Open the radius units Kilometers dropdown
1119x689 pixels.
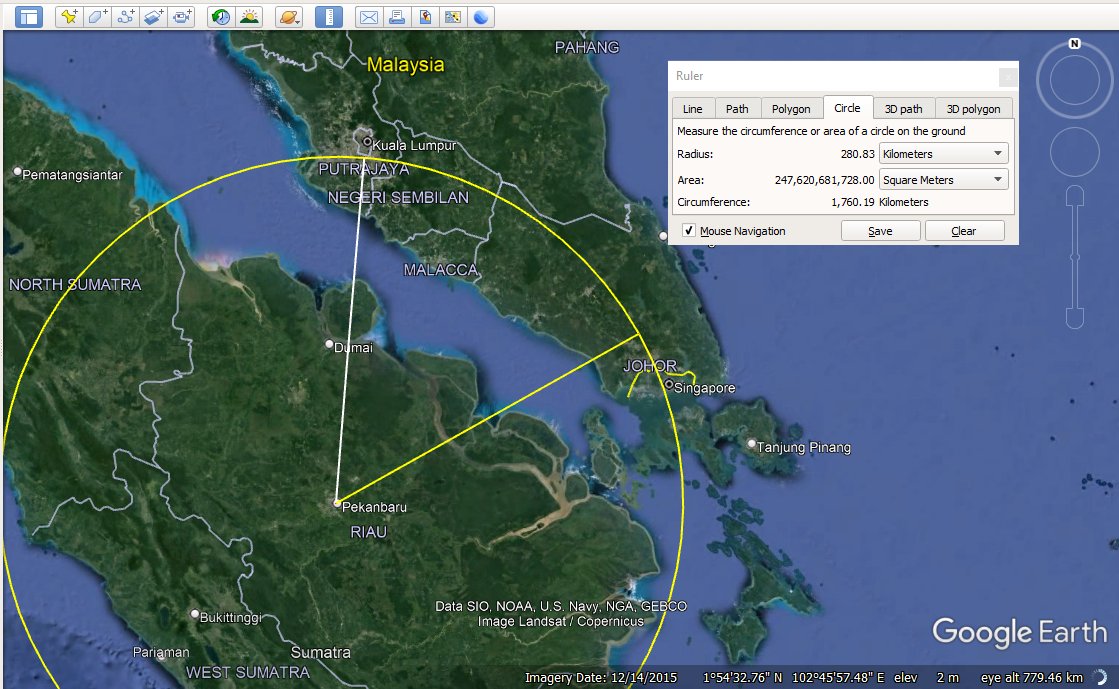point(943,154)
